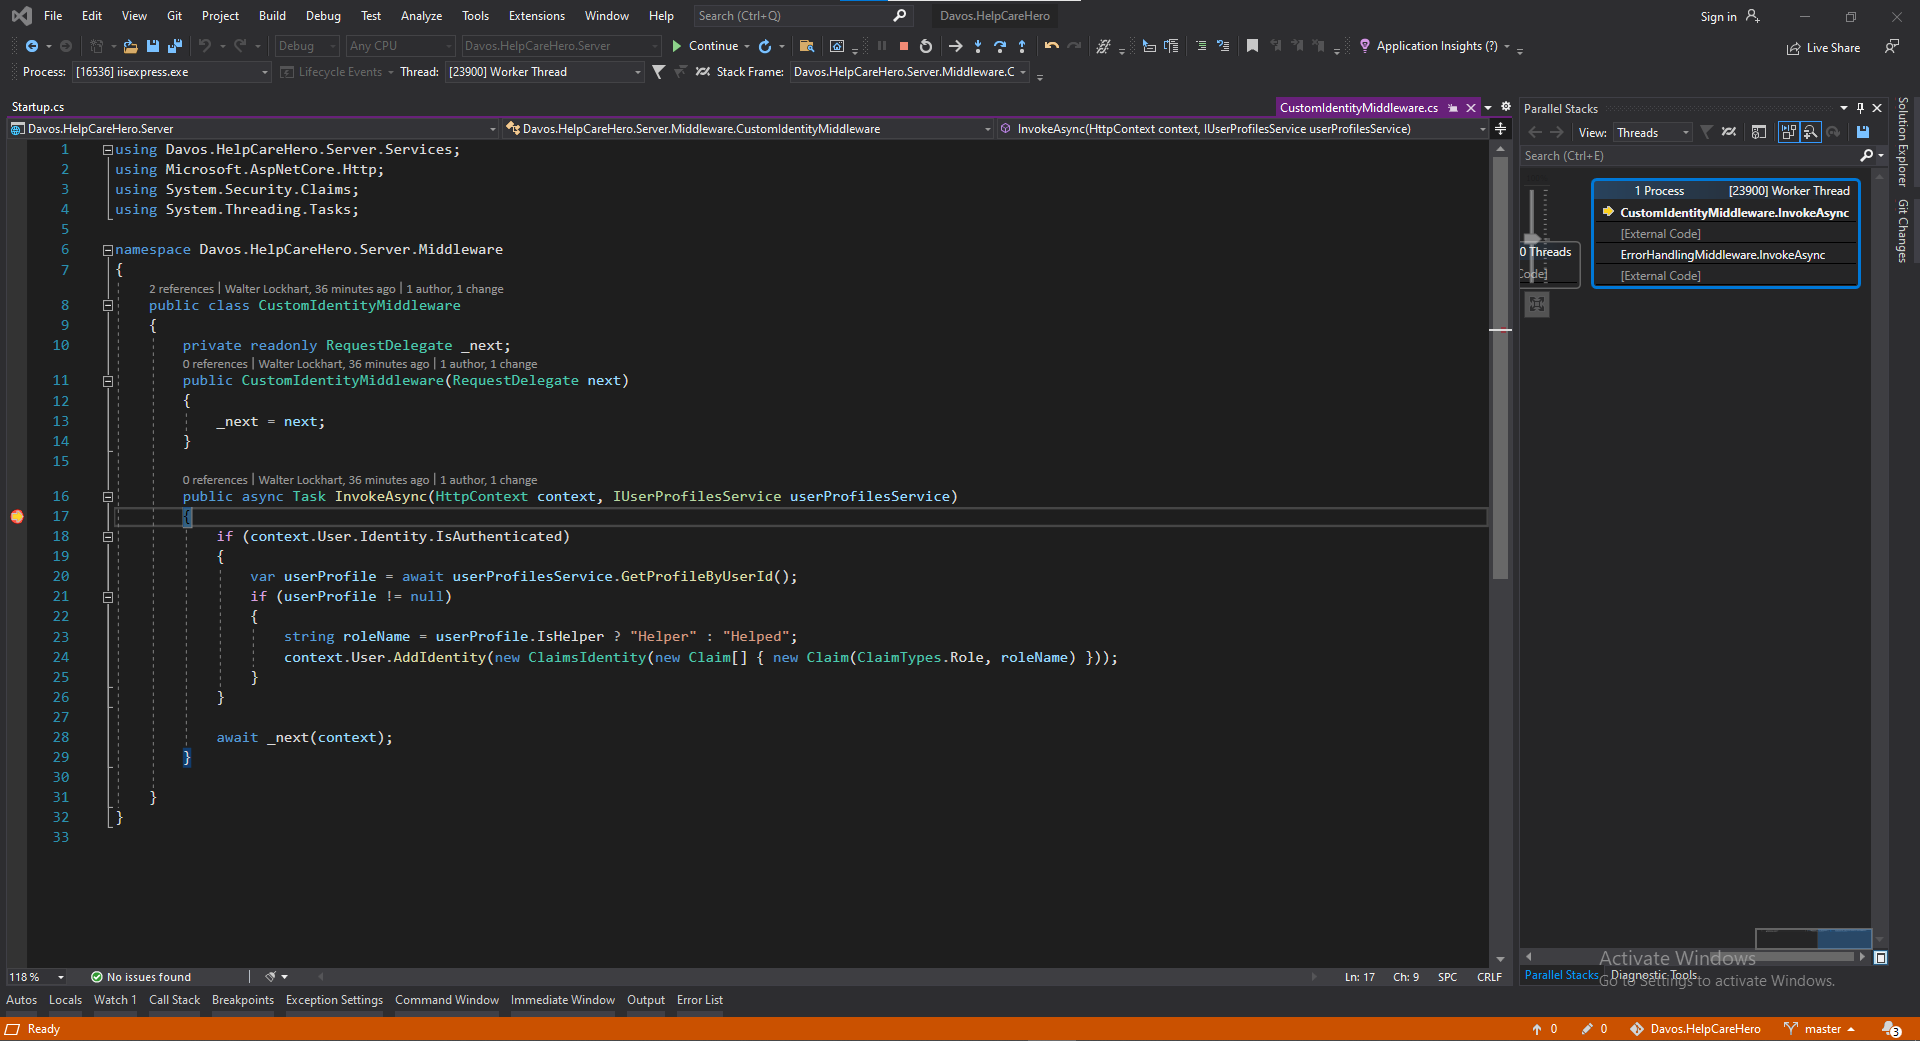Open the Immediate Window tab

click(x=563, y=1000)
